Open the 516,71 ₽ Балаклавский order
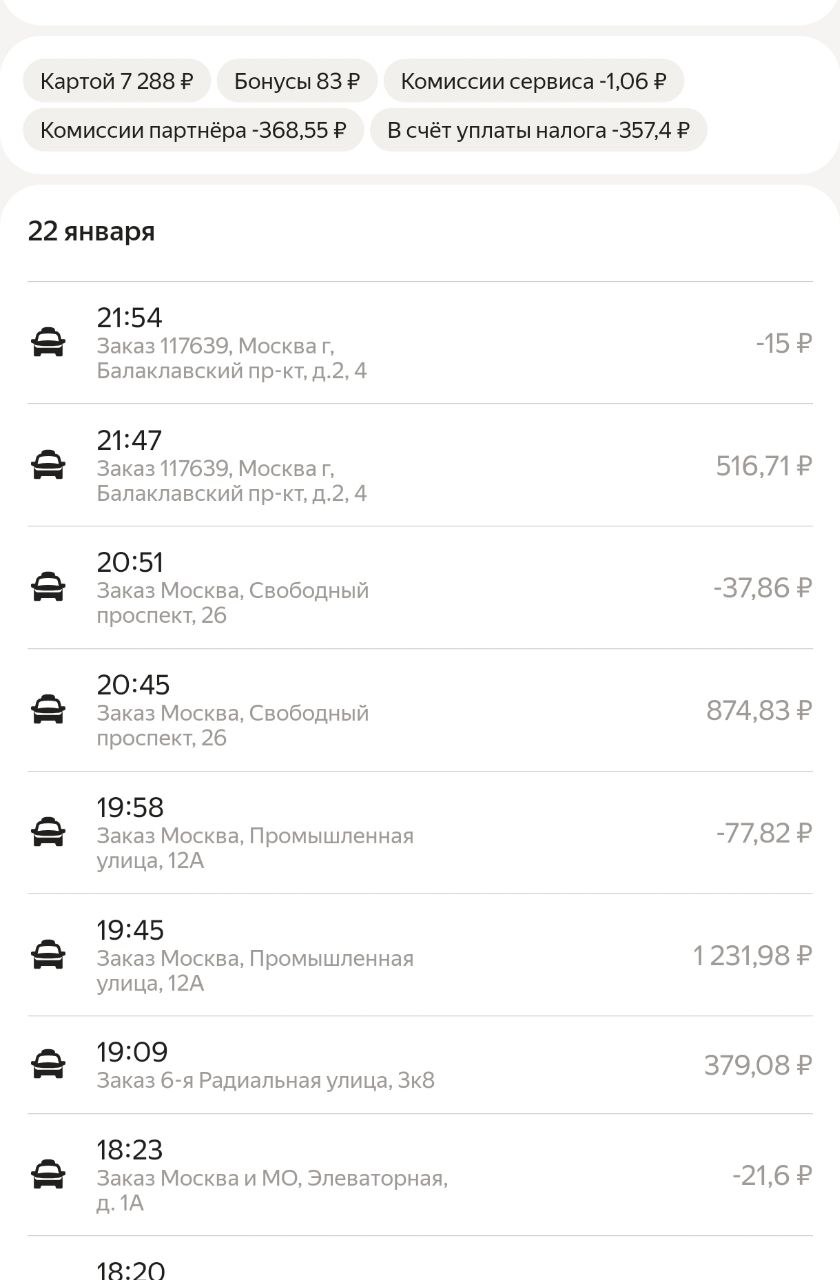840x1280 pixels. pos(420,466)
